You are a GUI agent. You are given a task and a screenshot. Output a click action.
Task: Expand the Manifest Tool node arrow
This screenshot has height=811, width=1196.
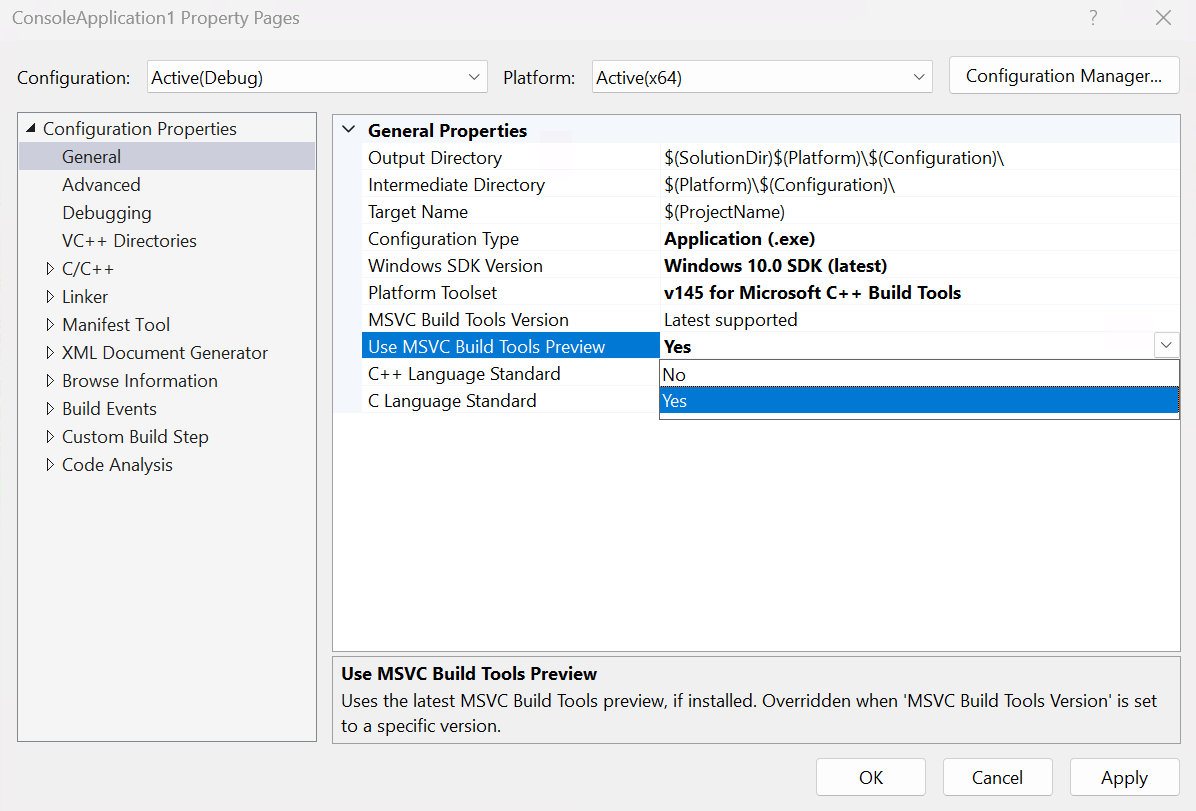click(x=50, y=324)
